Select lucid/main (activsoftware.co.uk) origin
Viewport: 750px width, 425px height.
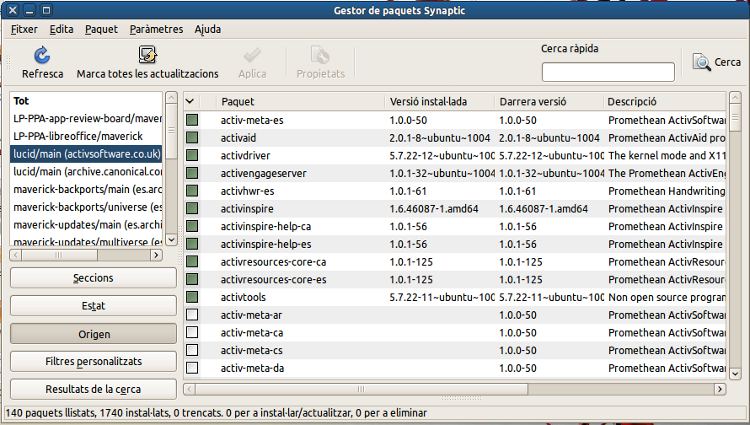point(86,154)
